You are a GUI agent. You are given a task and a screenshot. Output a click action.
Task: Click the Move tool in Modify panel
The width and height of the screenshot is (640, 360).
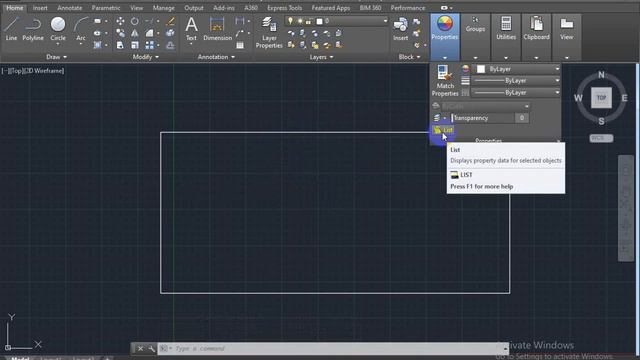point(120,21)
